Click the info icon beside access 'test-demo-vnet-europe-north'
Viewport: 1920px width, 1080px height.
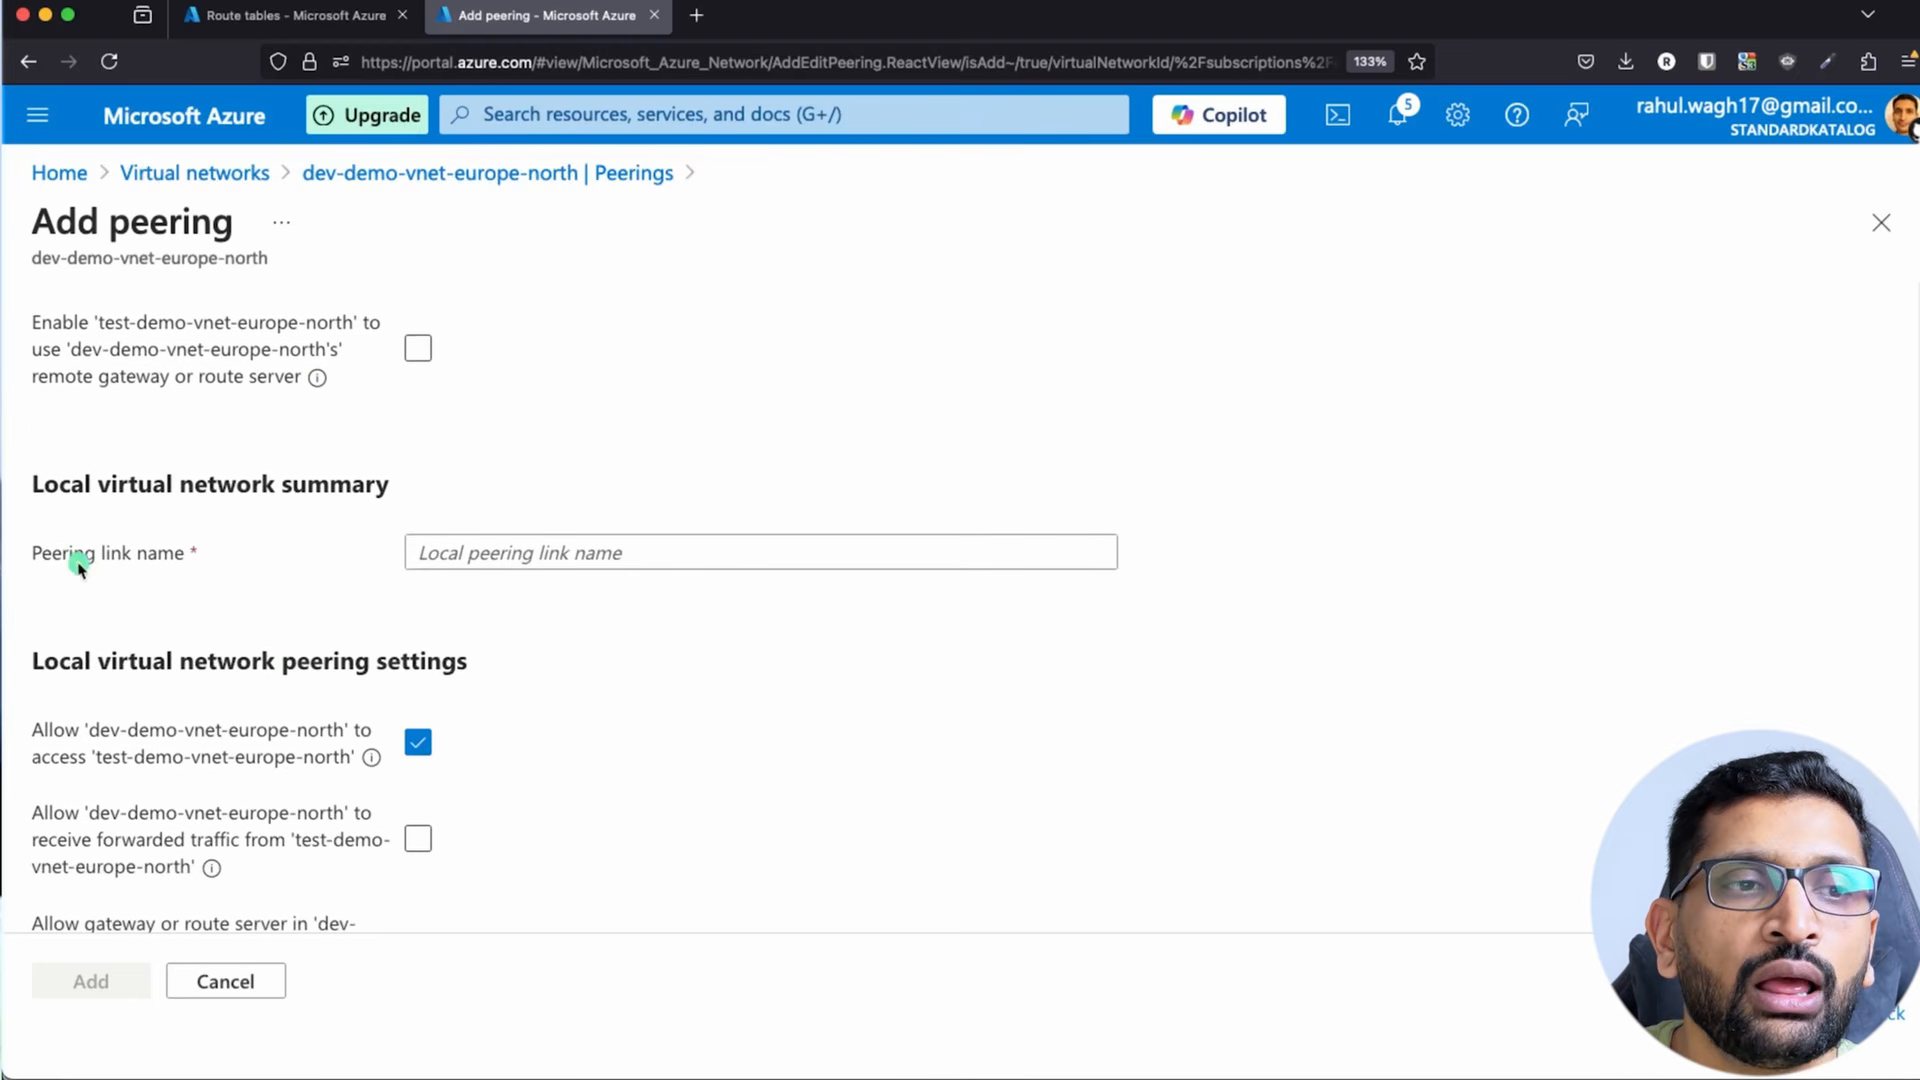click(371, 758)
